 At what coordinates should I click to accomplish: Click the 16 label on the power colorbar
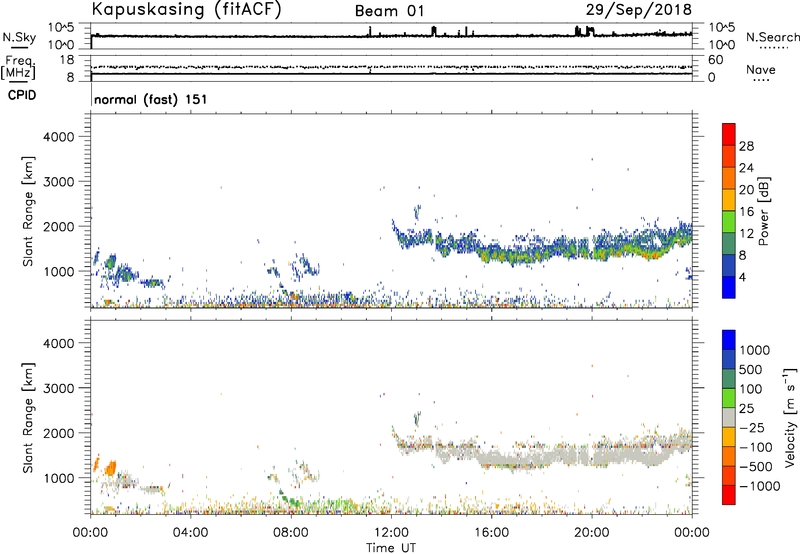(x=746, y=212)
